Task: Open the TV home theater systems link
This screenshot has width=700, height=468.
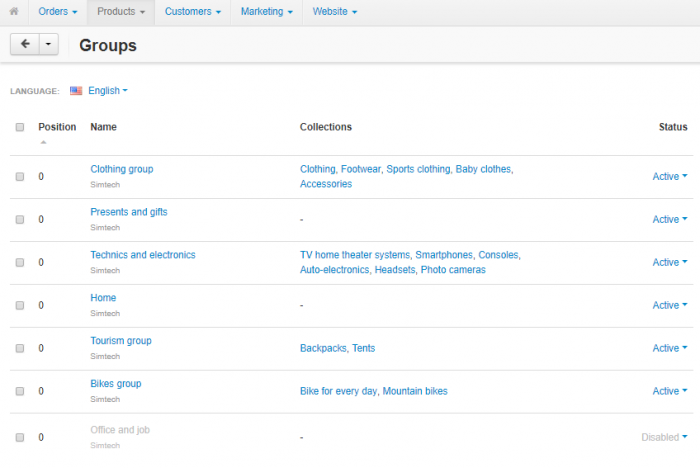Action: click(x=355, y=255)
